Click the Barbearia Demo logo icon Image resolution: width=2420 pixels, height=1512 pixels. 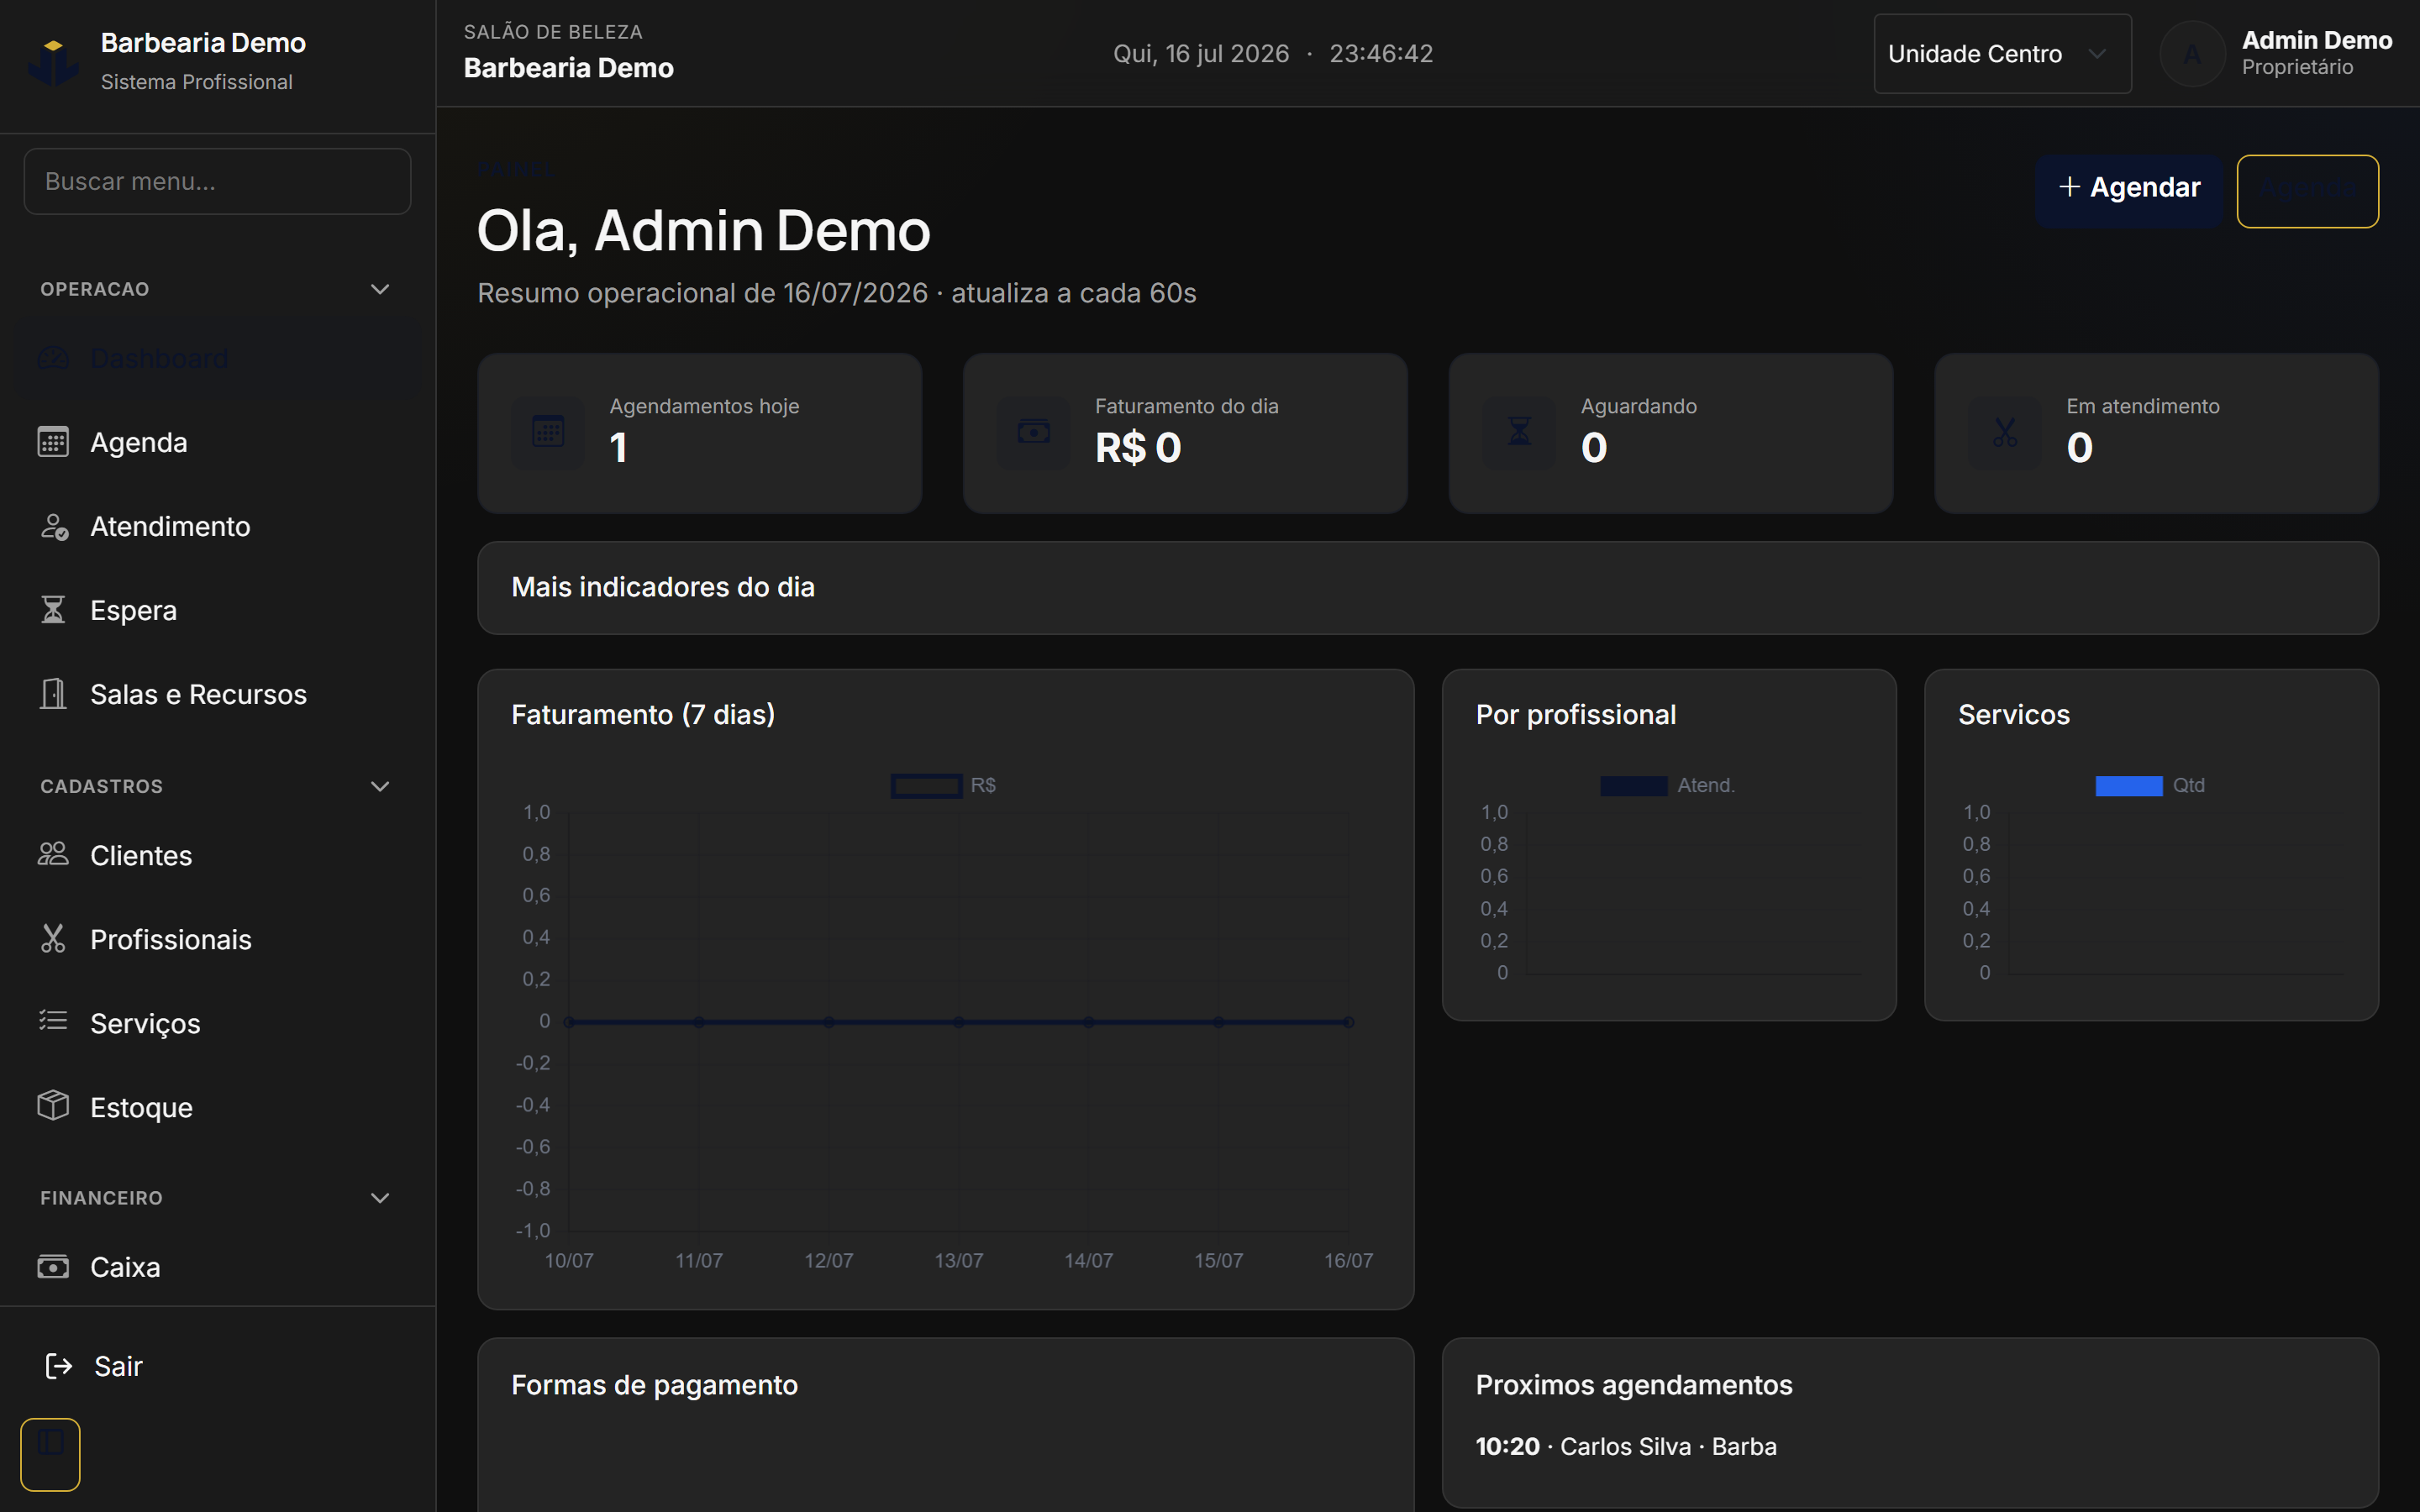53,62
